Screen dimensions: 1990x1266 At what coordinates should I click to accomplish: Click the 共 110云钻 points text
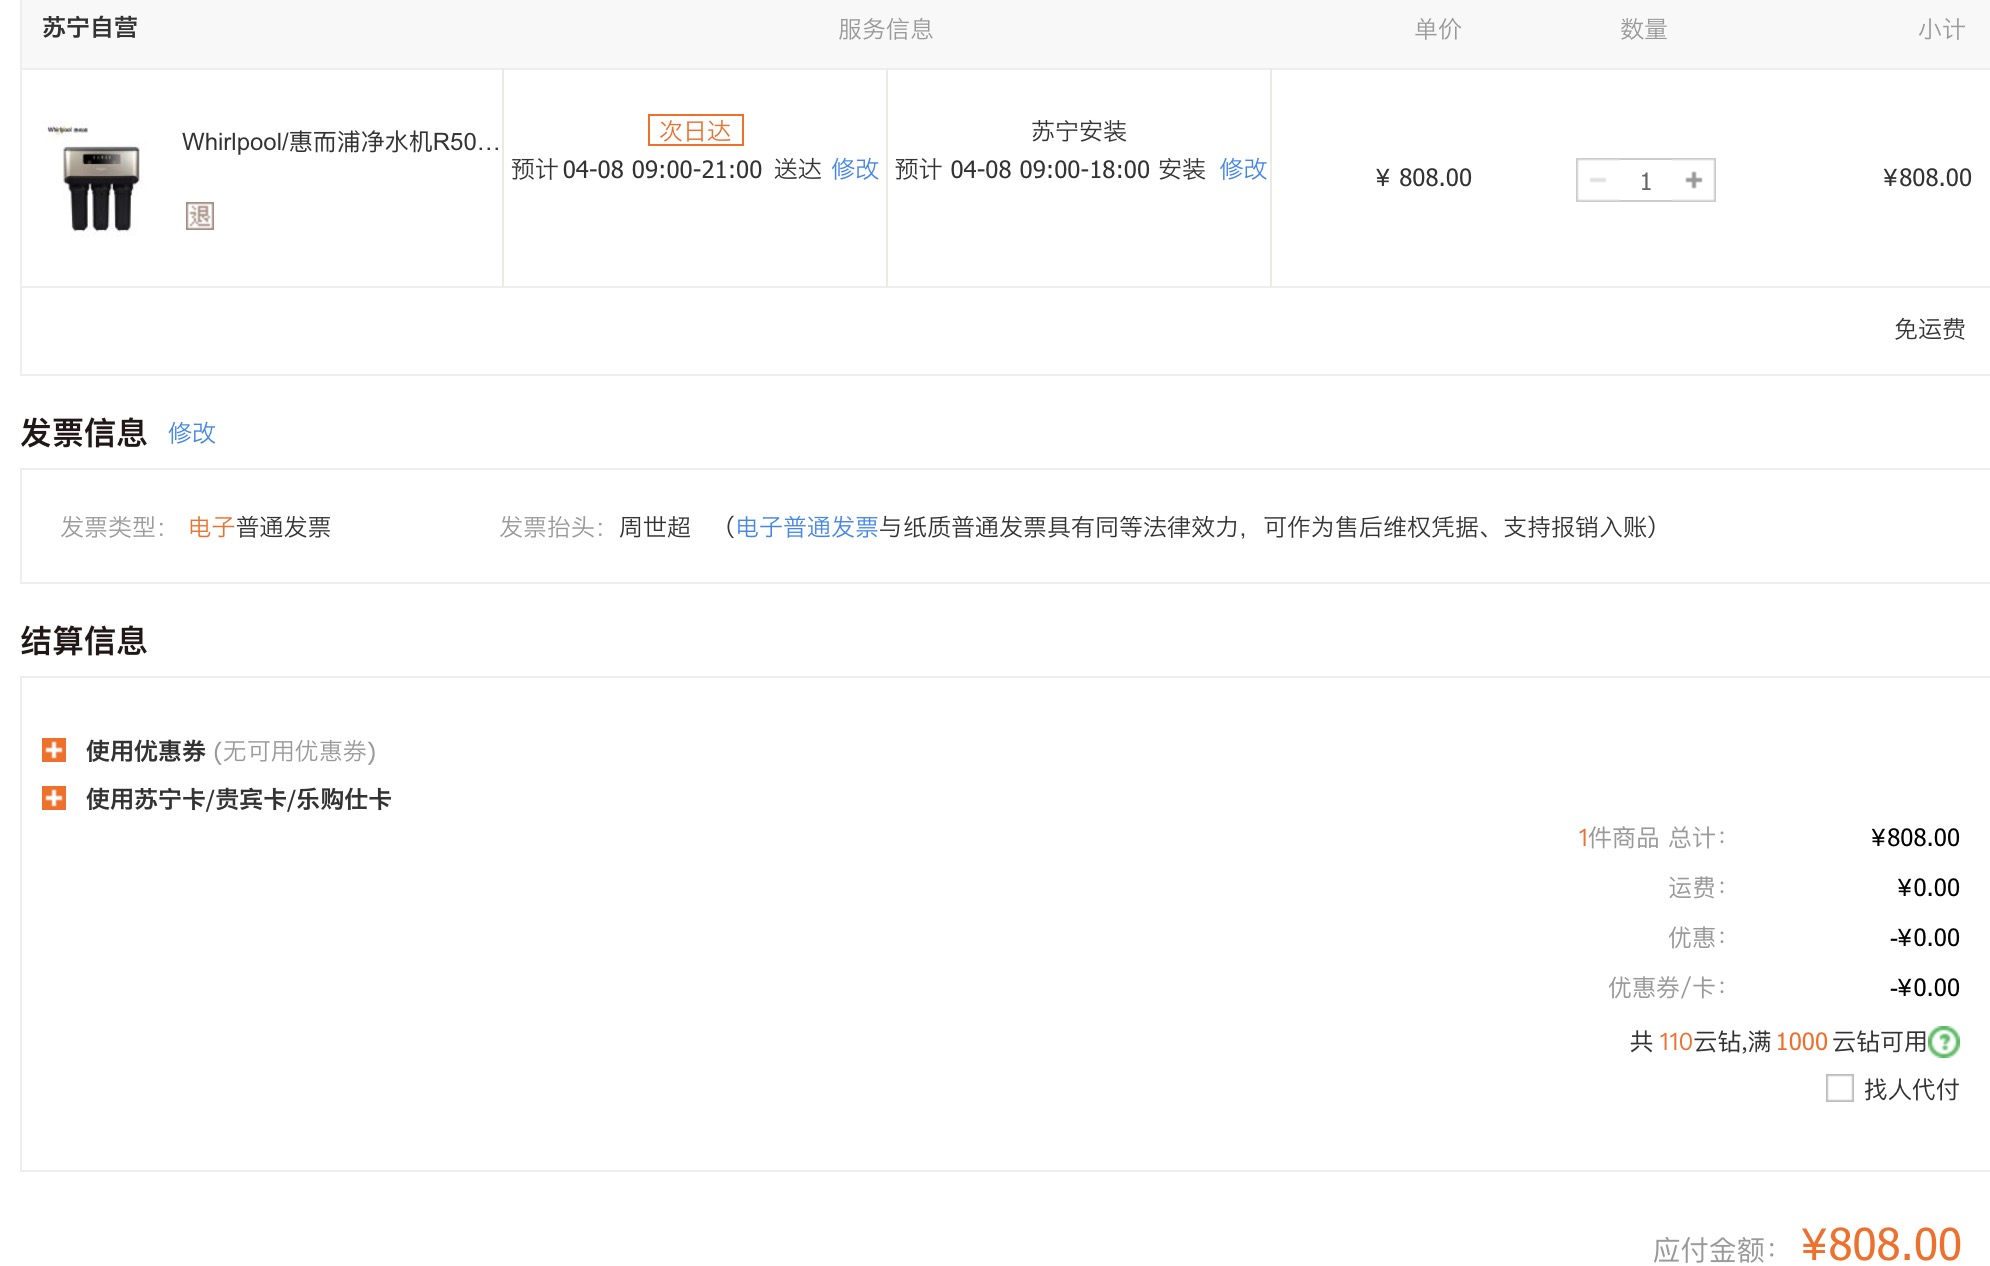(x=1685, y=1042)
